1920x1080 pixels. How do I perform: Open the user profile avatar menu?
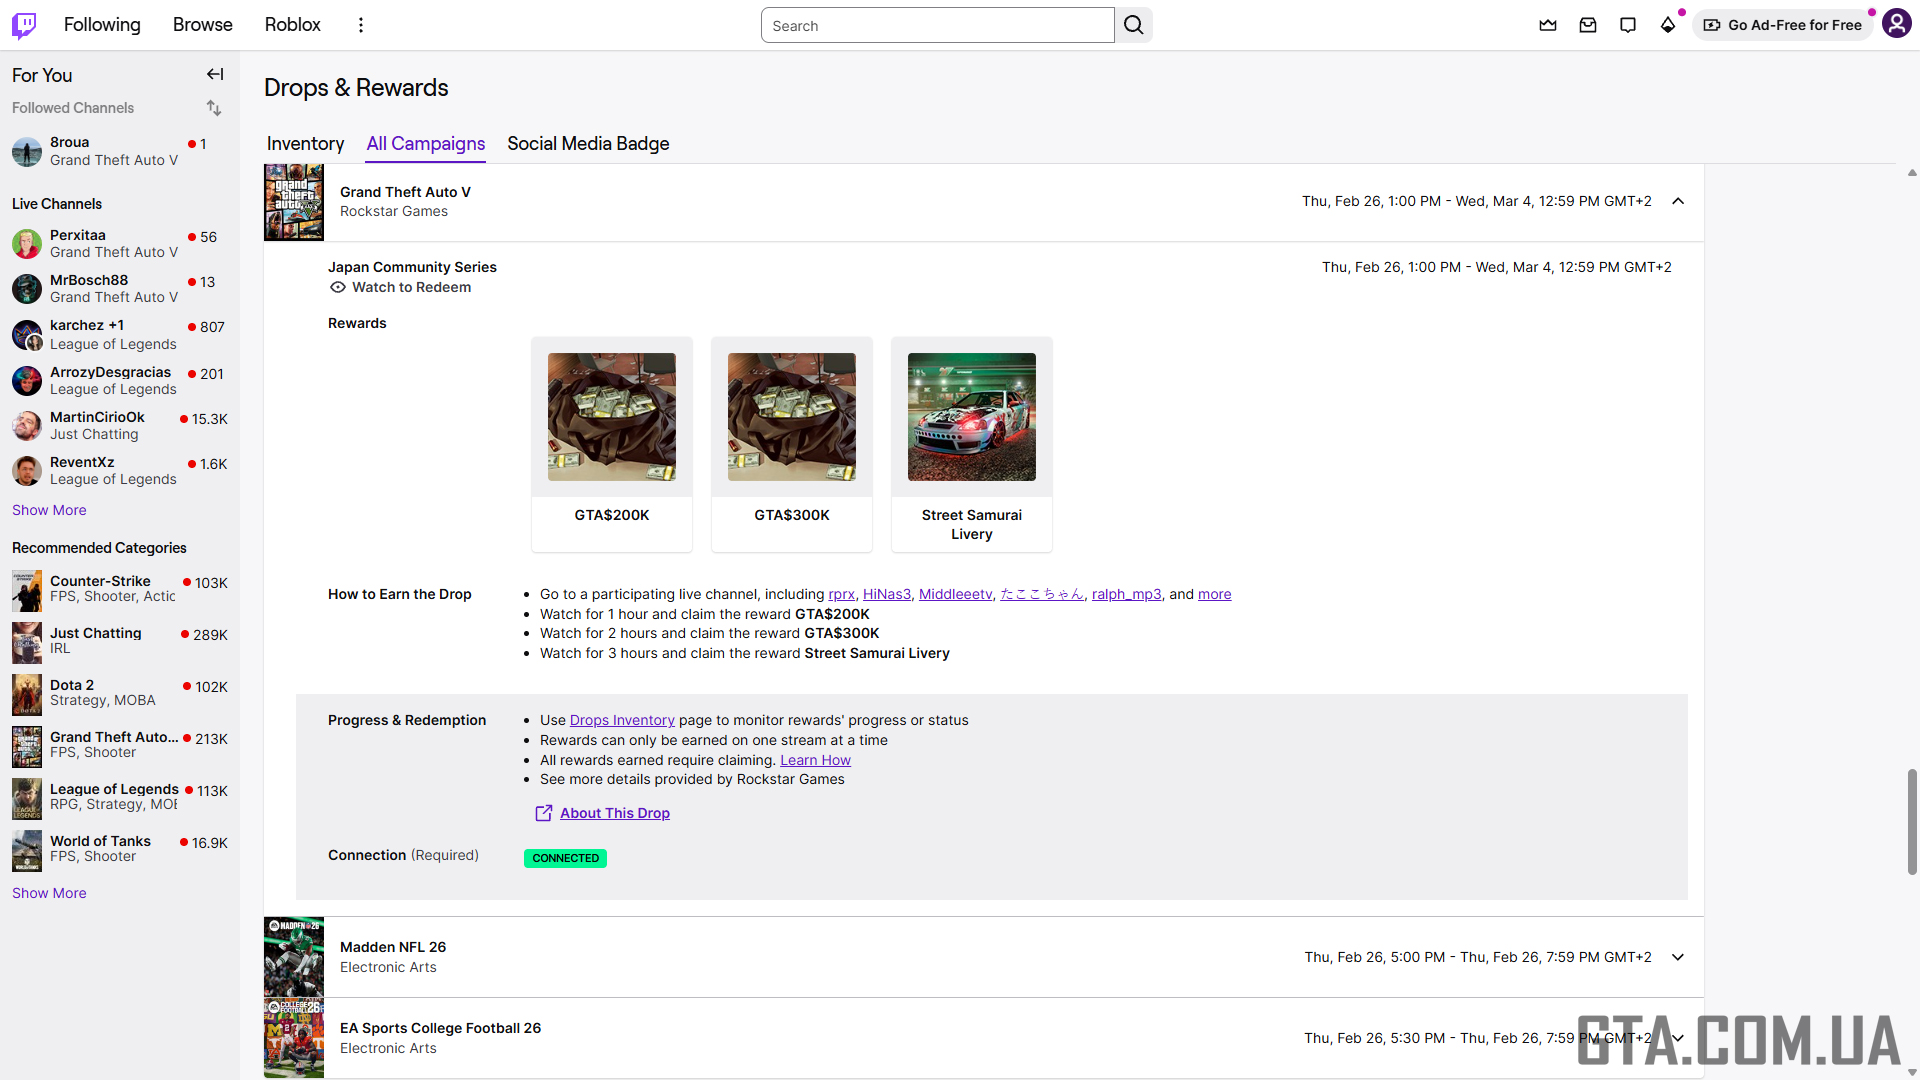pyautogui.click(x=1896, y=24)
